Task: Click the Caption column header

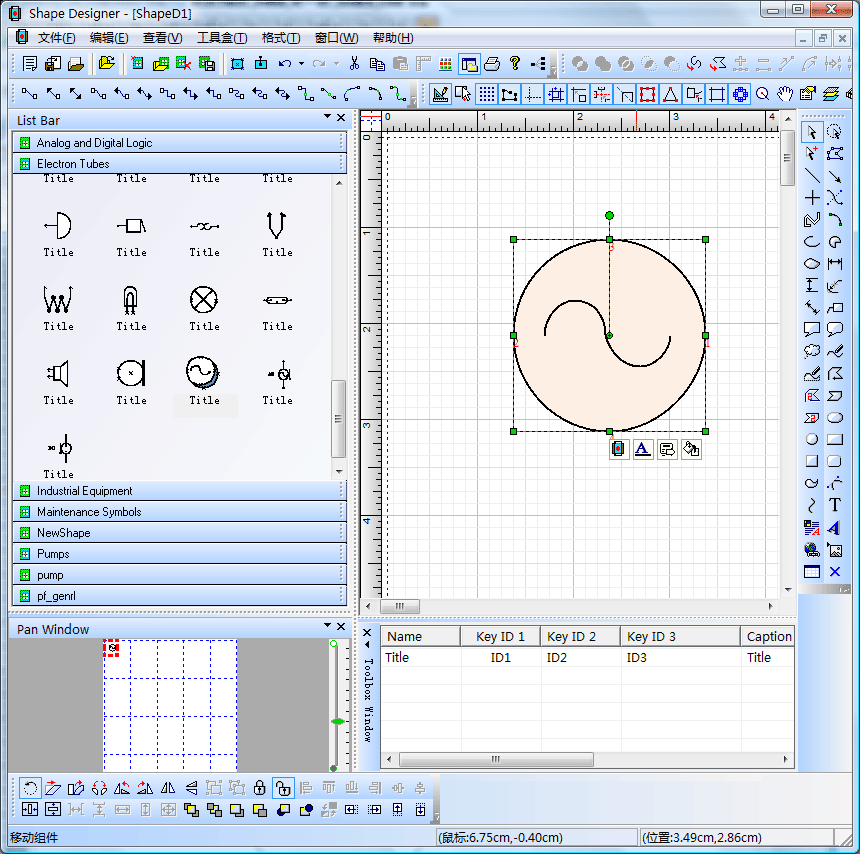Action: [768, 636]
